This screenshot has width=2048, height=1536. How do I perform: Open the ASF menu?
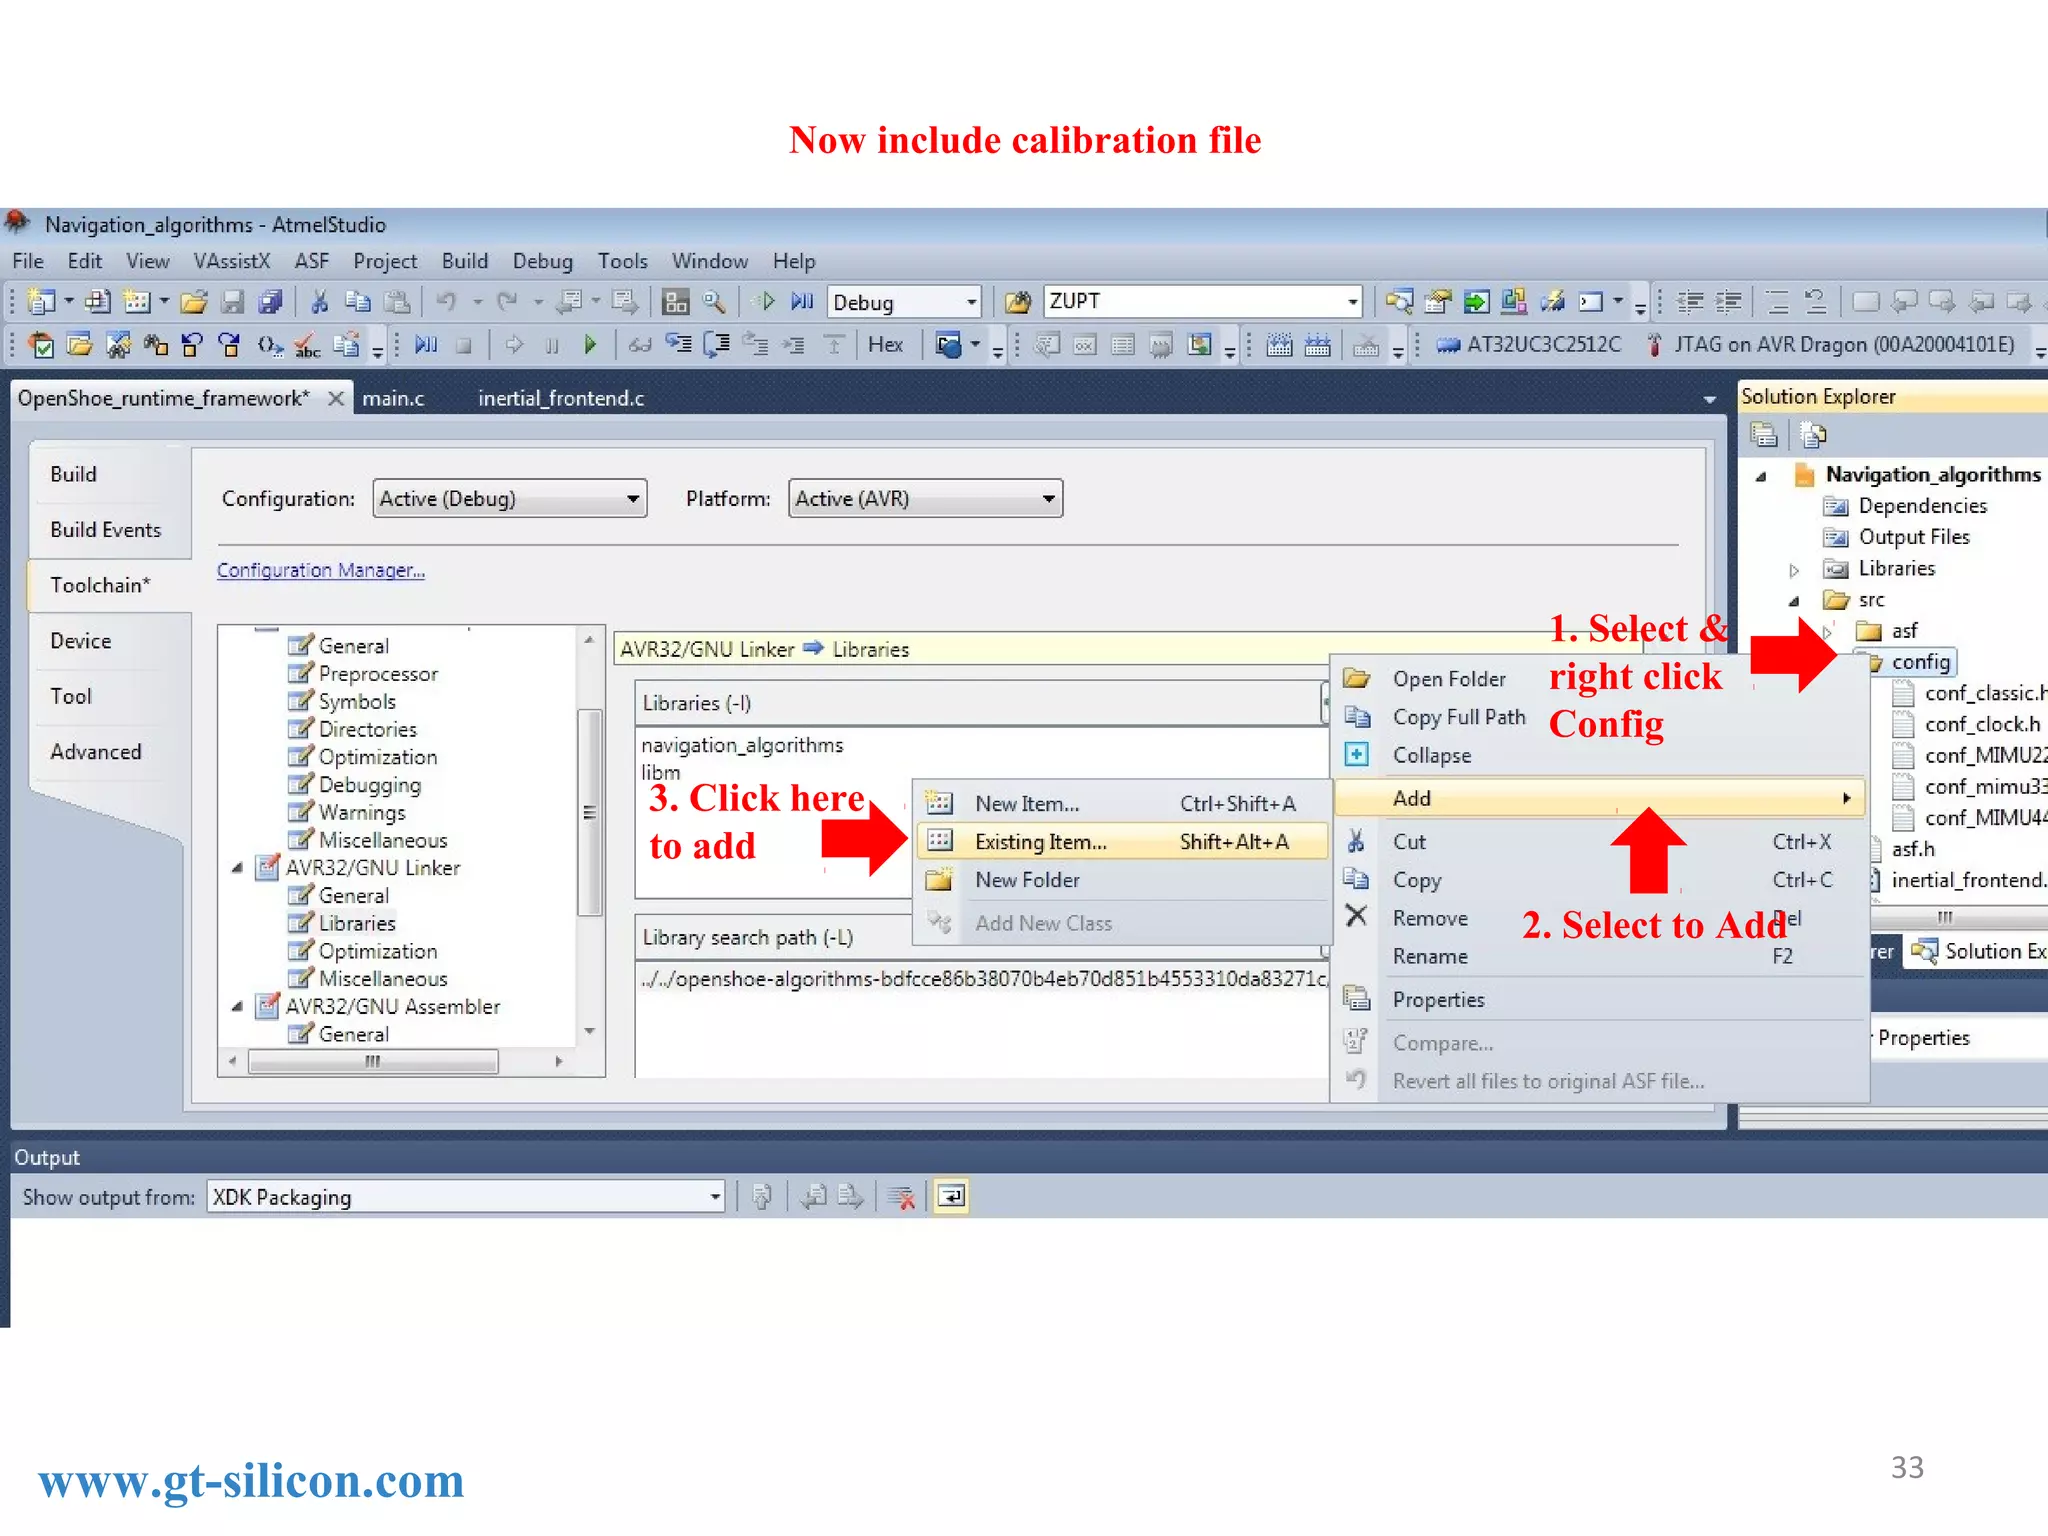coord(312,261)
